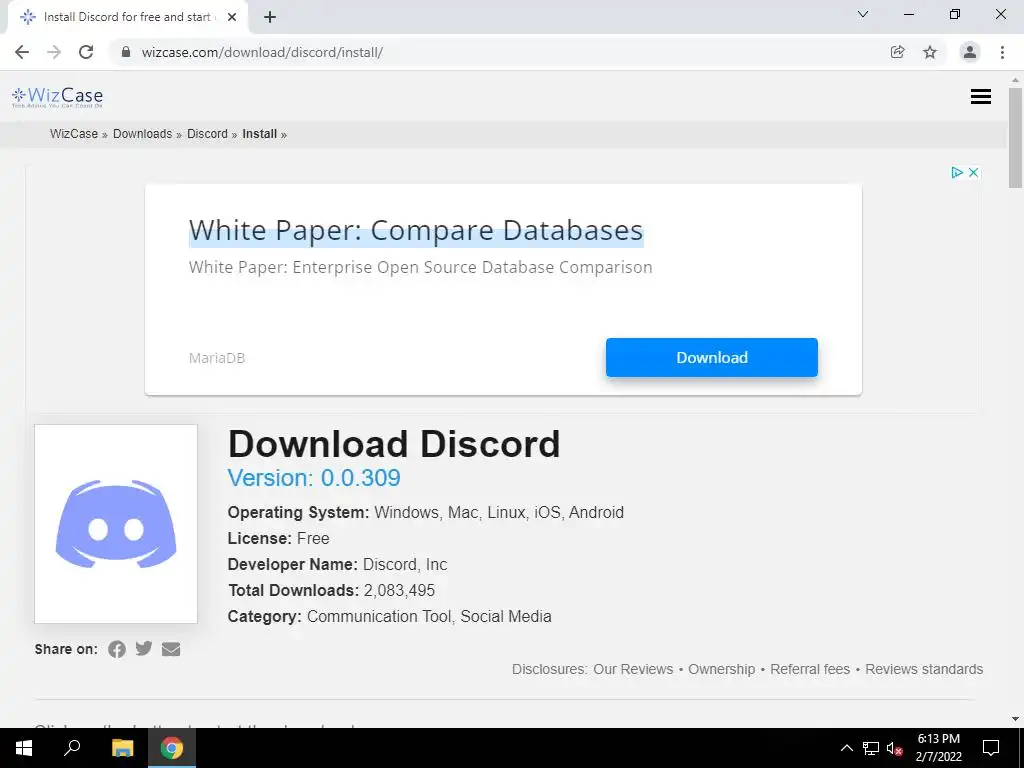Click the page vertical scrollbar thumb

tap(1016, 137)
